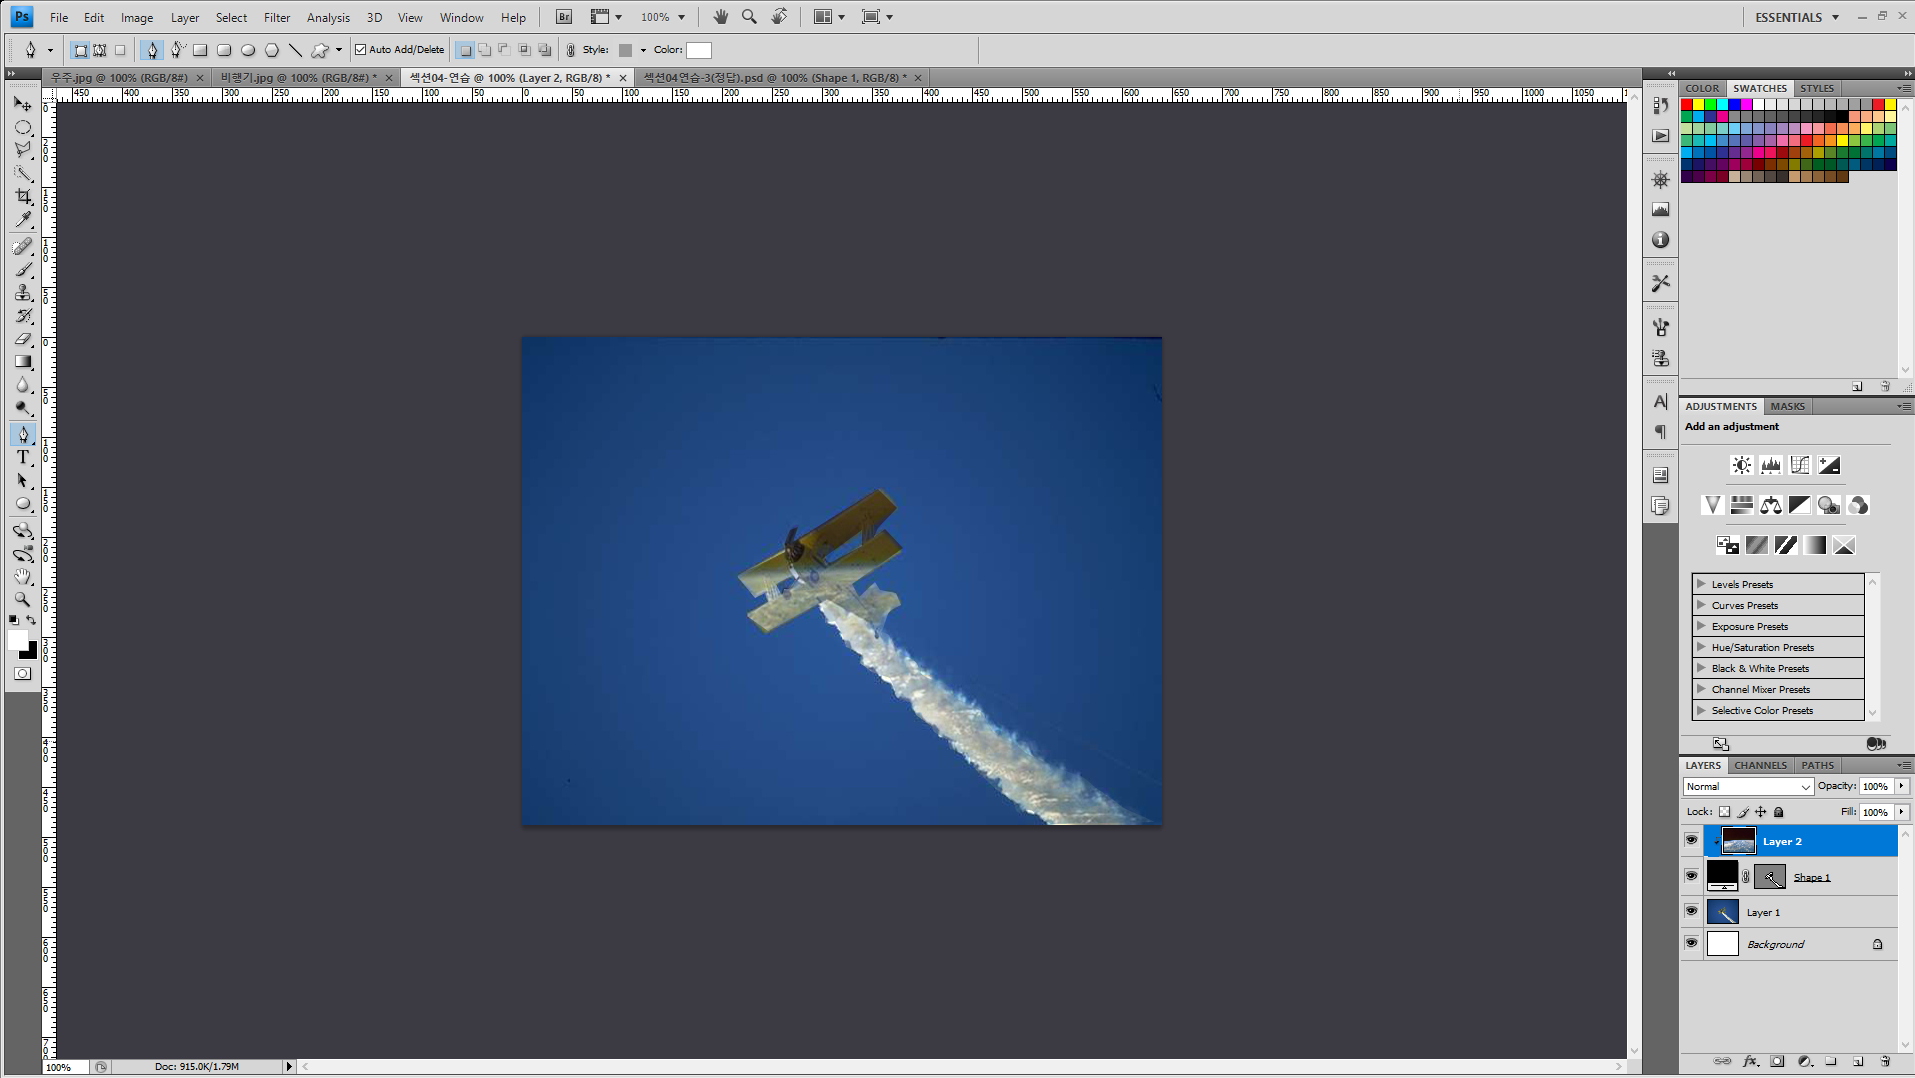Image resolution: width=1915 pixels, height=1078 pixels.
Task: Choose the Gradient tool in the toolbox
Action: click(23, 362)
